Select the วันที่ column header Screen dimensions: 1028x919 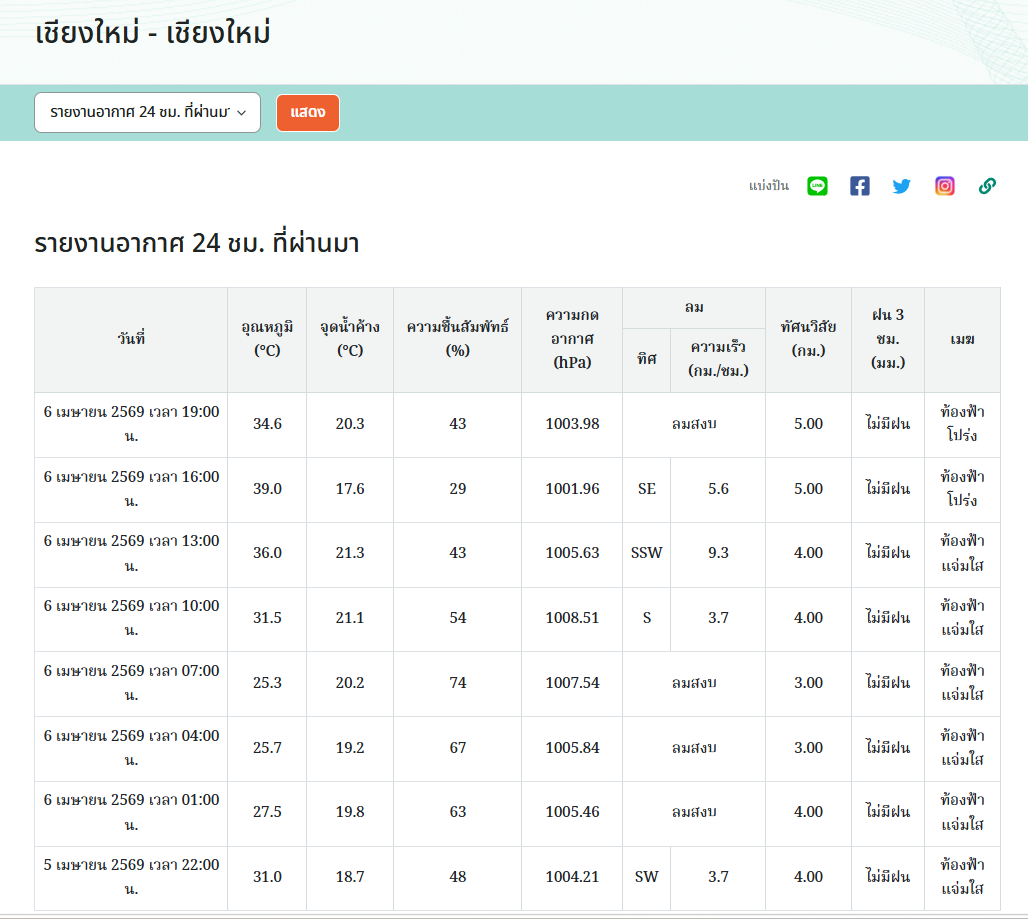click(131, 340)
